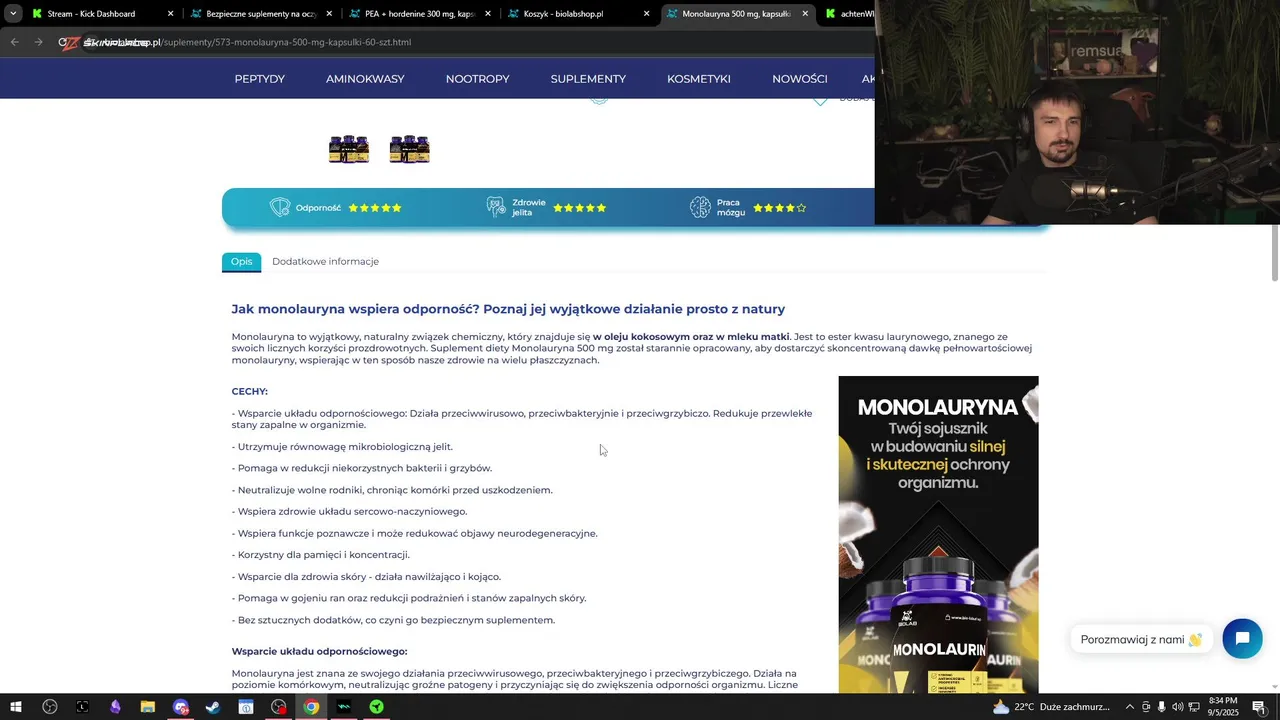Open the SUPLEMENTY menu

pos(588,78)
